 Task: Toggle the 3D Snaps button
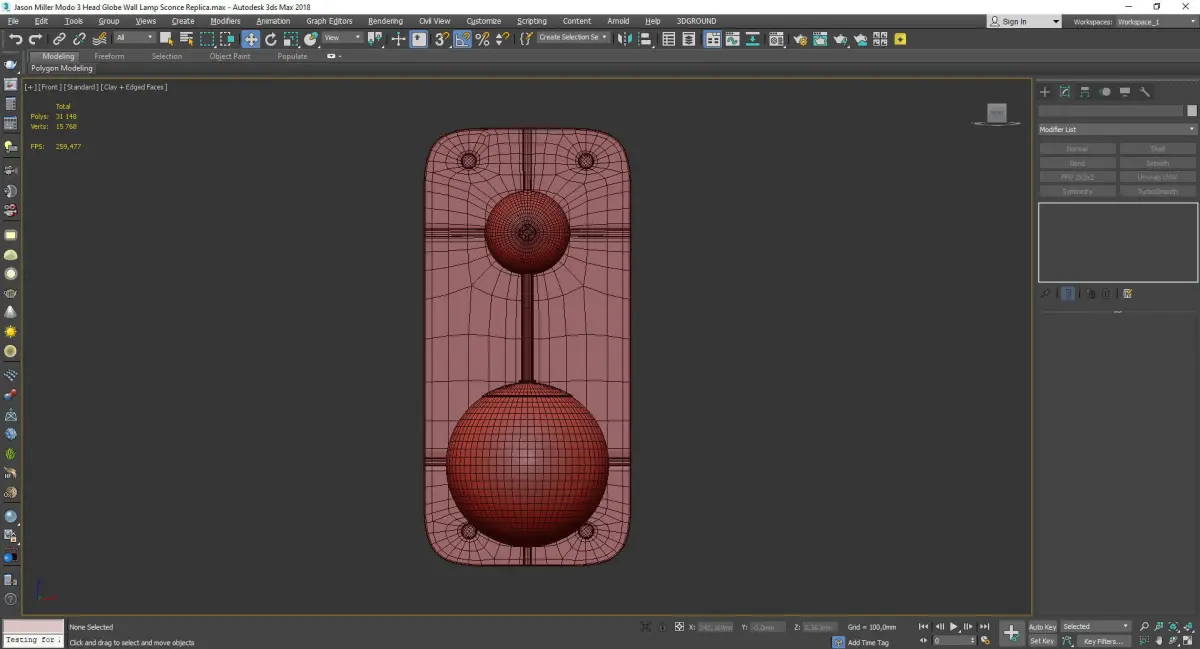pos(441,39)
